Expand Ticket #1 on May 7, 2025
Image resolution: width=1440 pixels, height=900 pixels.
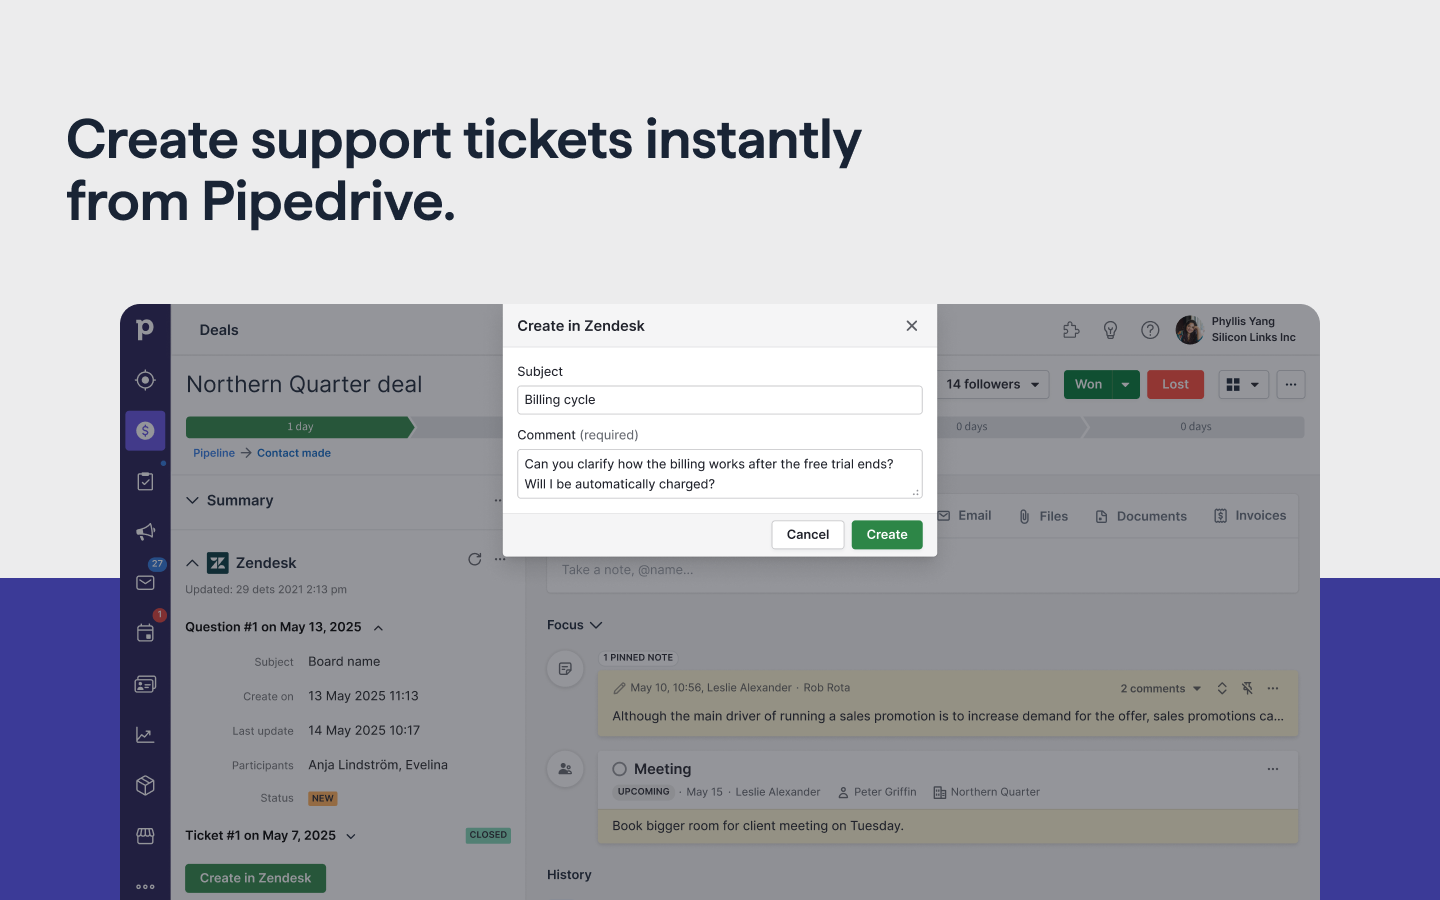351,836
